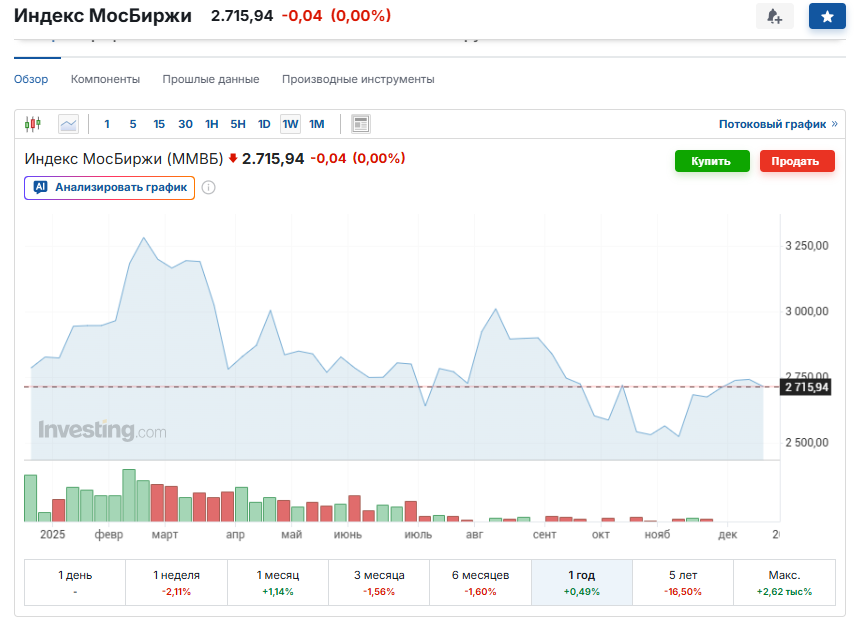Select the 5 лет period
The height and width of the screenshot is (618, 857).
click(x=683, y=582)
